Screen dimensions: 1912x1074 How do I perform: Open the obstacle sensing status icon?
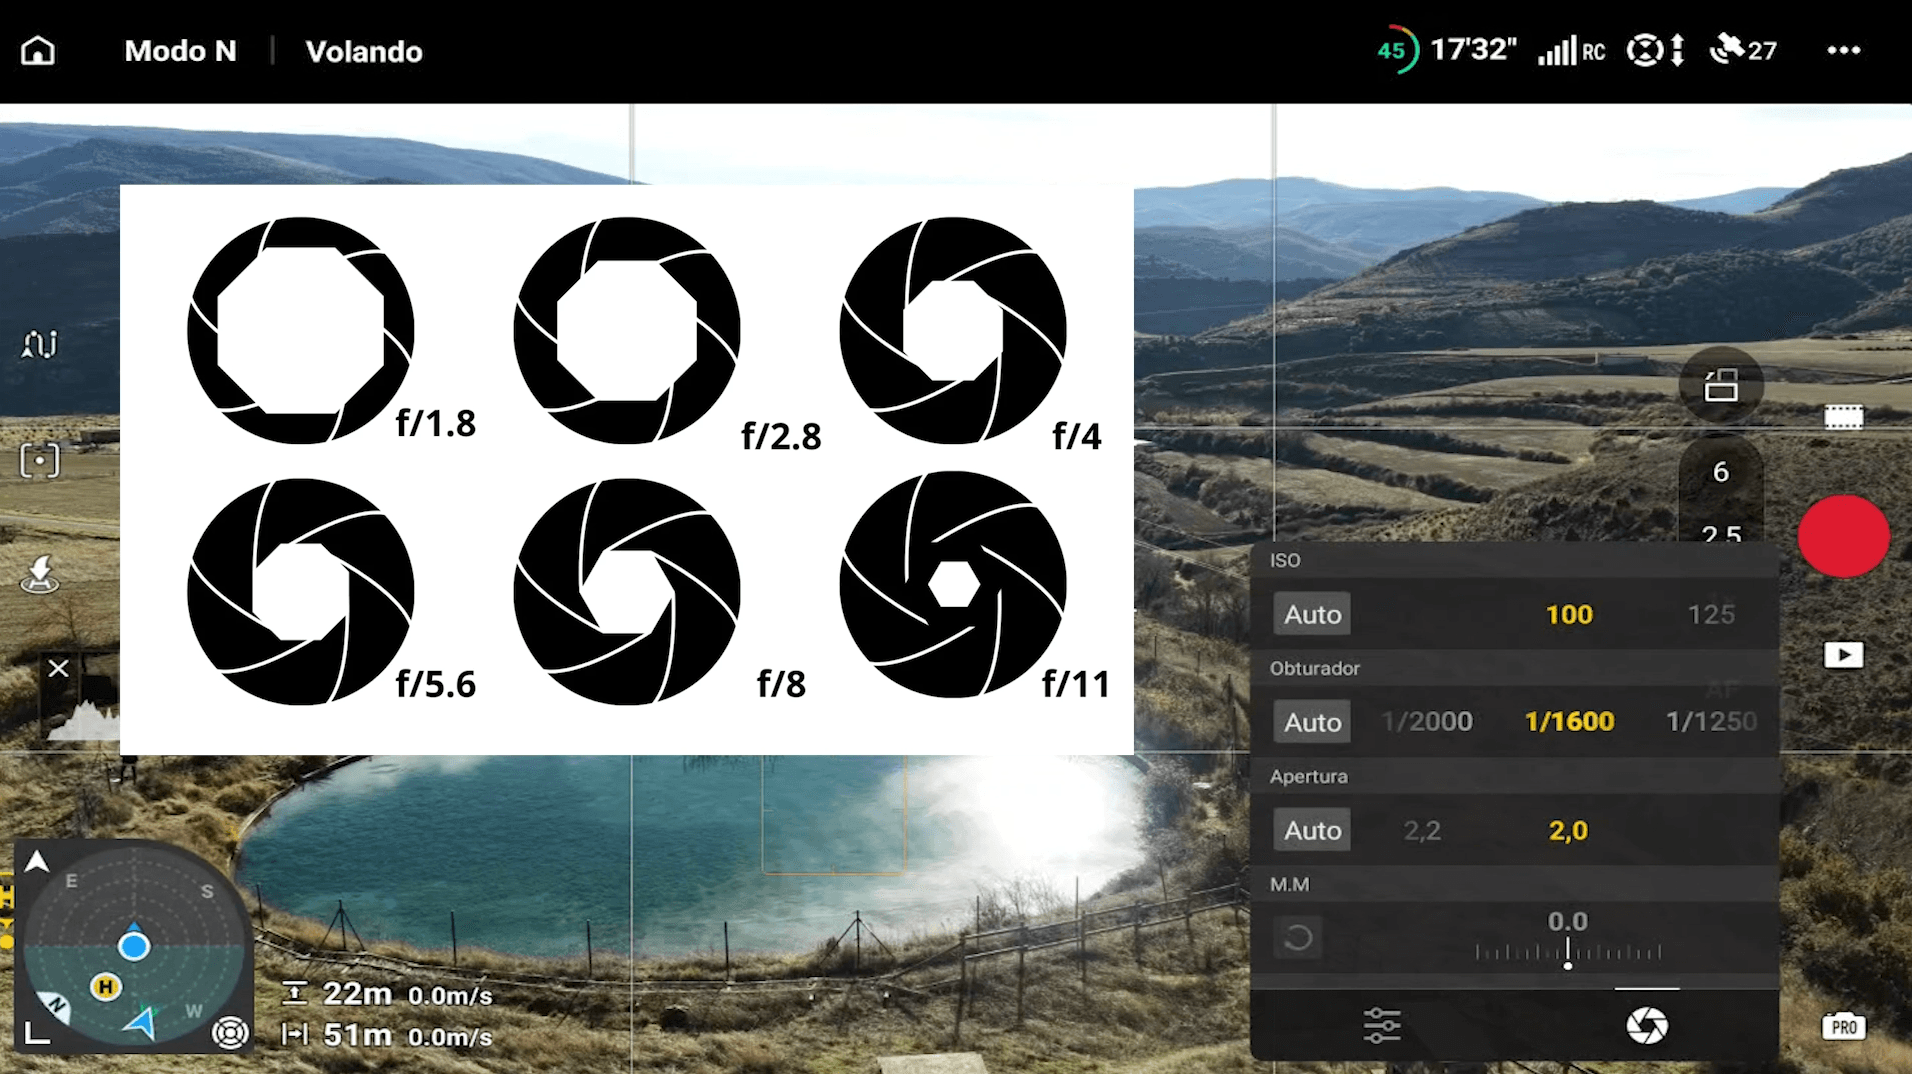(1656, 50)
